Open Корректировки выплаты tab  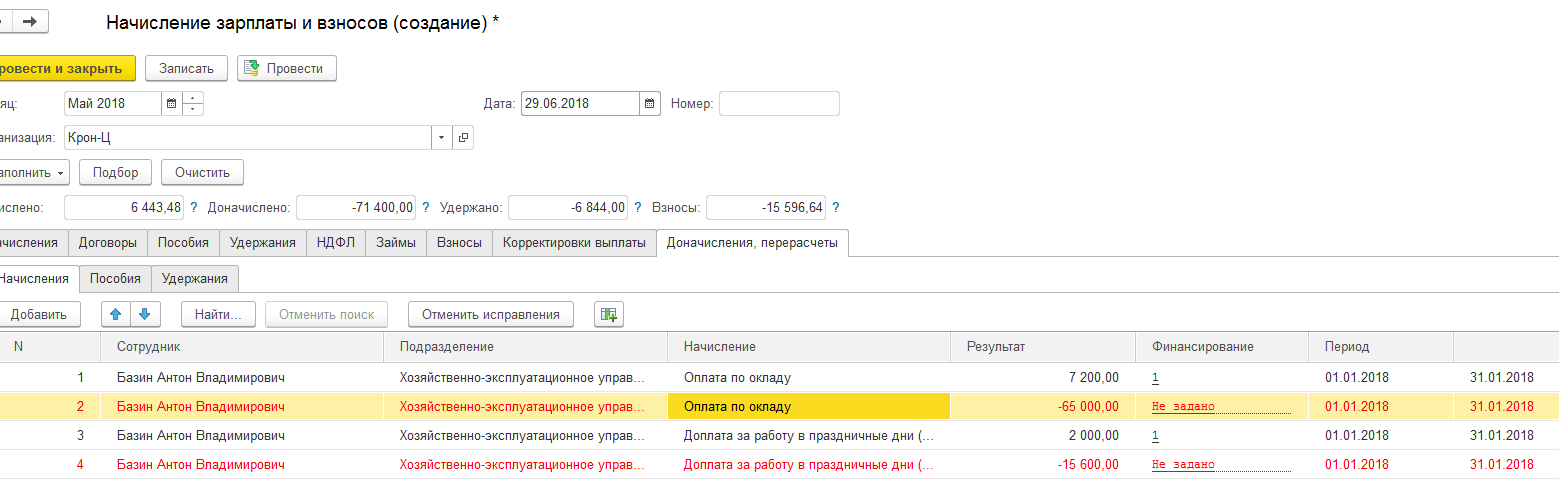574,243
